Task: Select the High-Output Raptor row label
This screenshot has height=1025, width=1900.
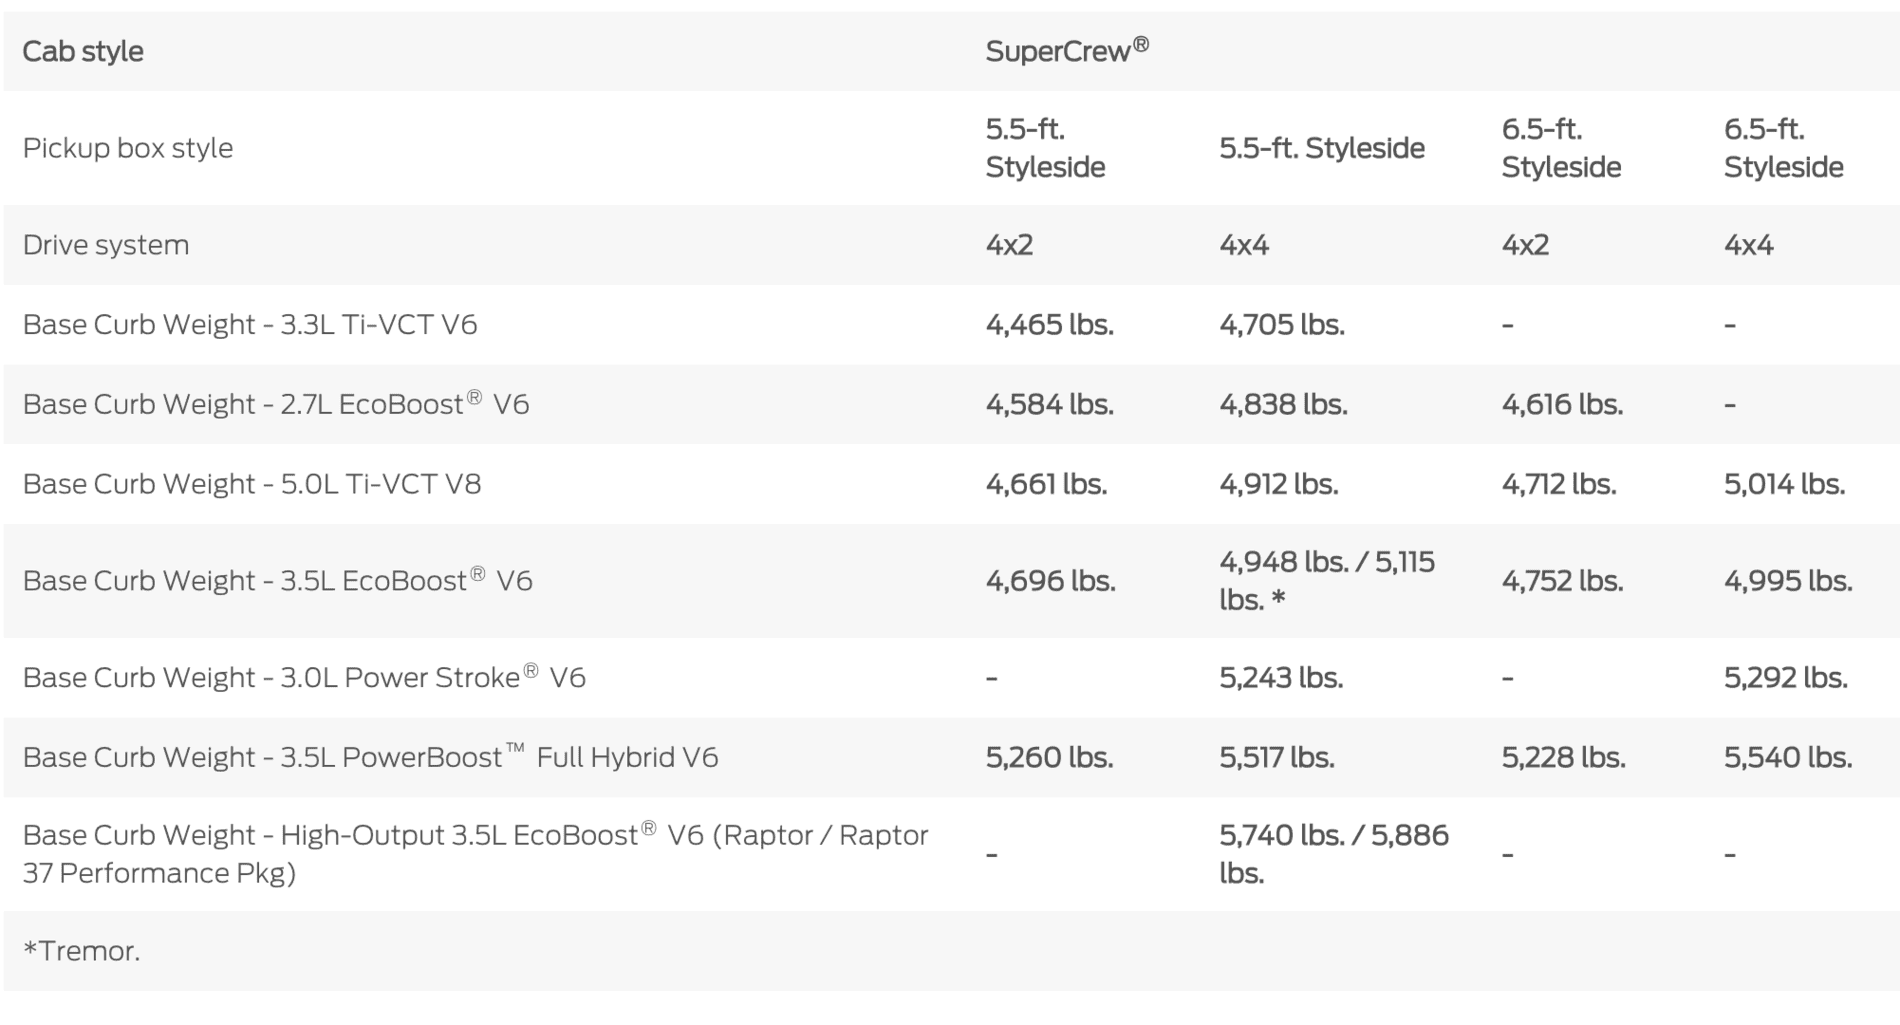Action: pos(475,854)
